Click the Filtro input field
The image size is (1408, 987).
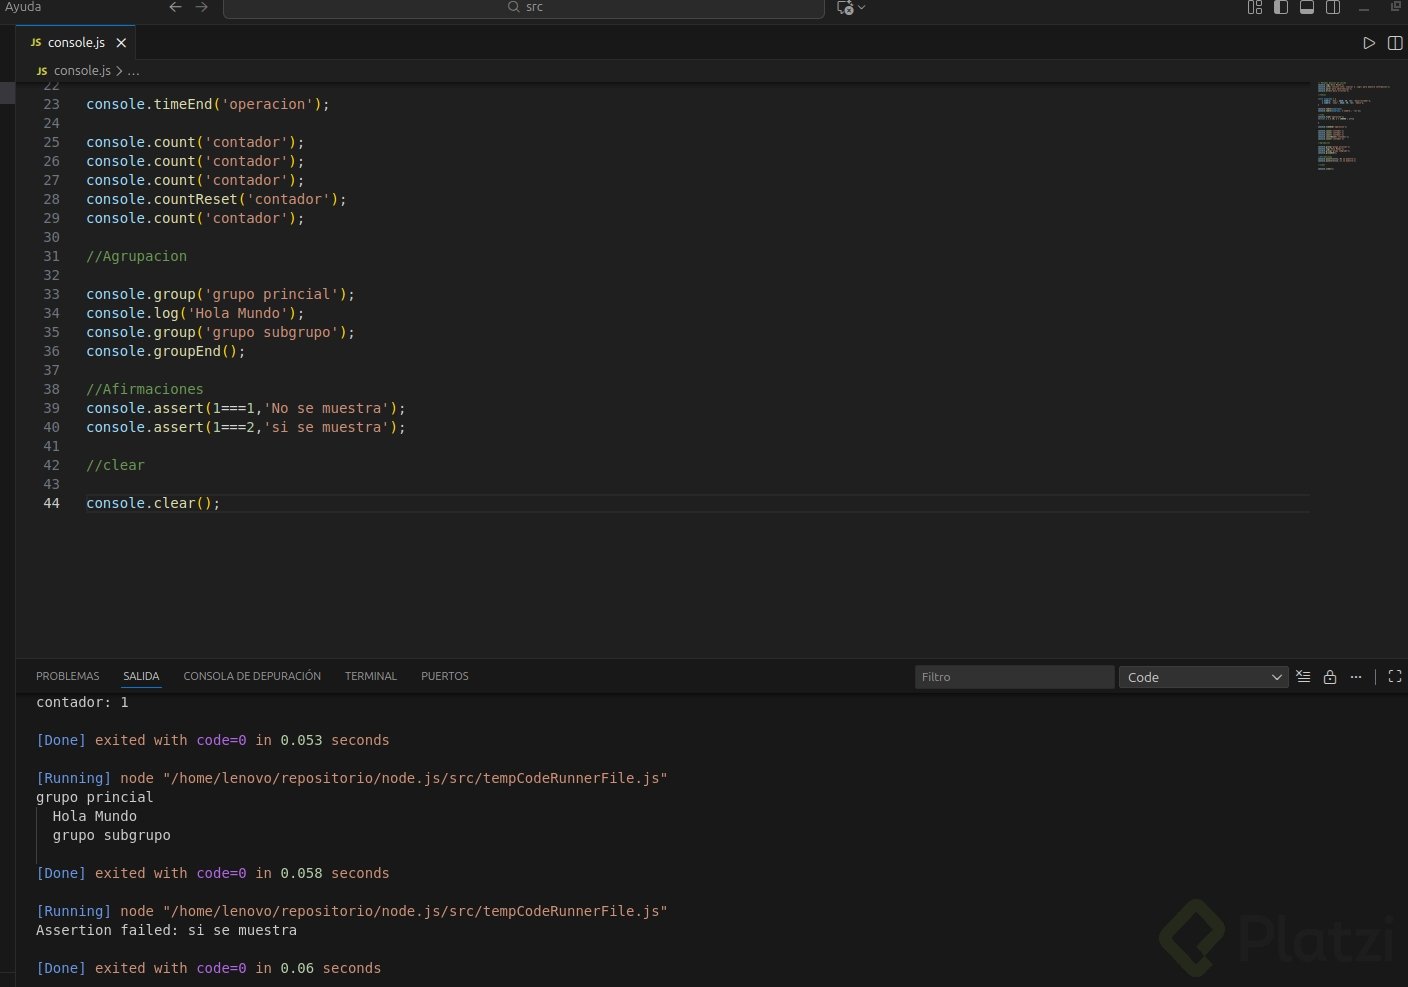1013,677
